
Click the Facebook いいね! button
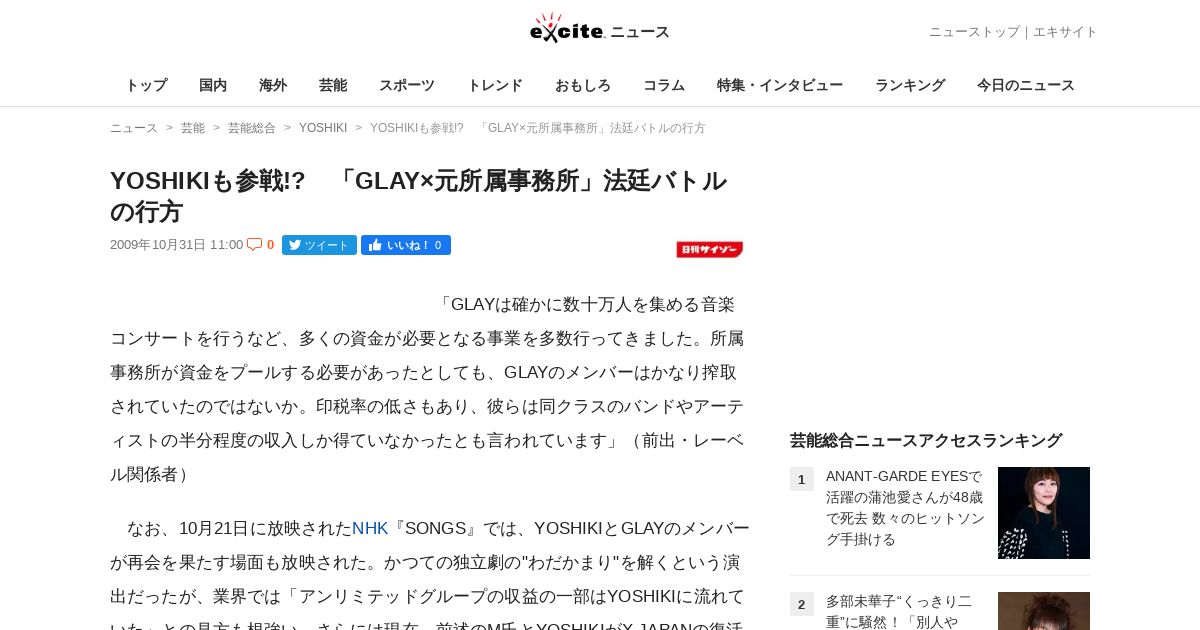coord(406,245)
